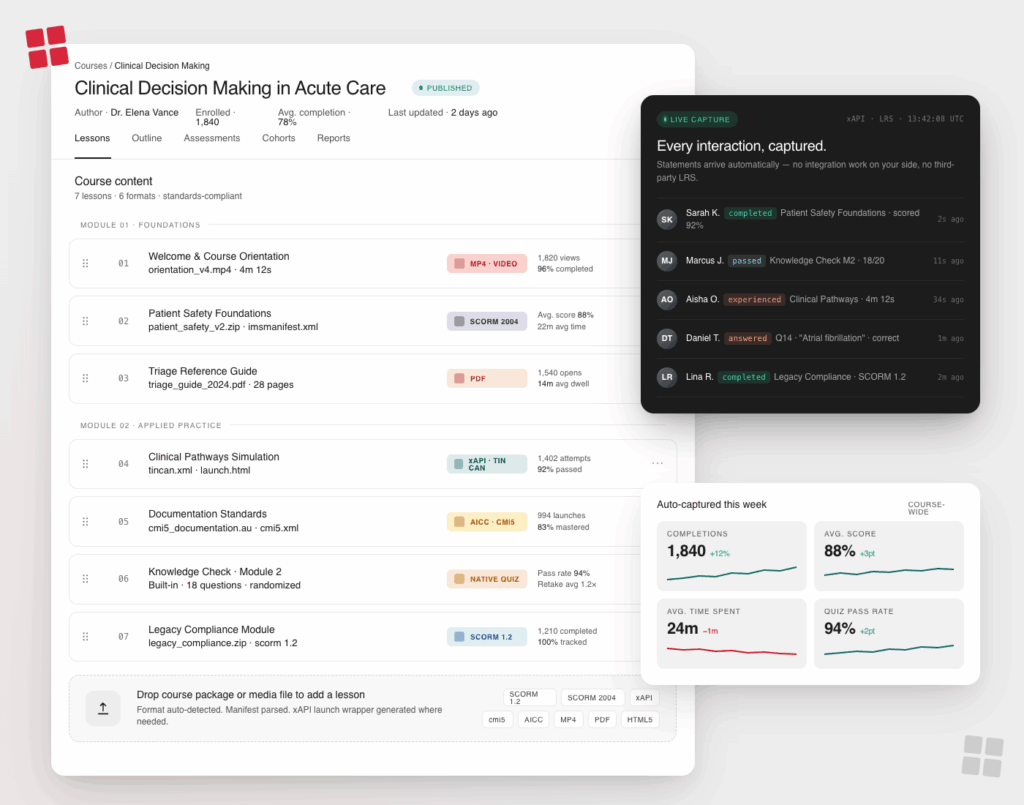This screenshot has width=1024, height=805.
Task: Select the cmi5 format chip
Action: point(497,719)
